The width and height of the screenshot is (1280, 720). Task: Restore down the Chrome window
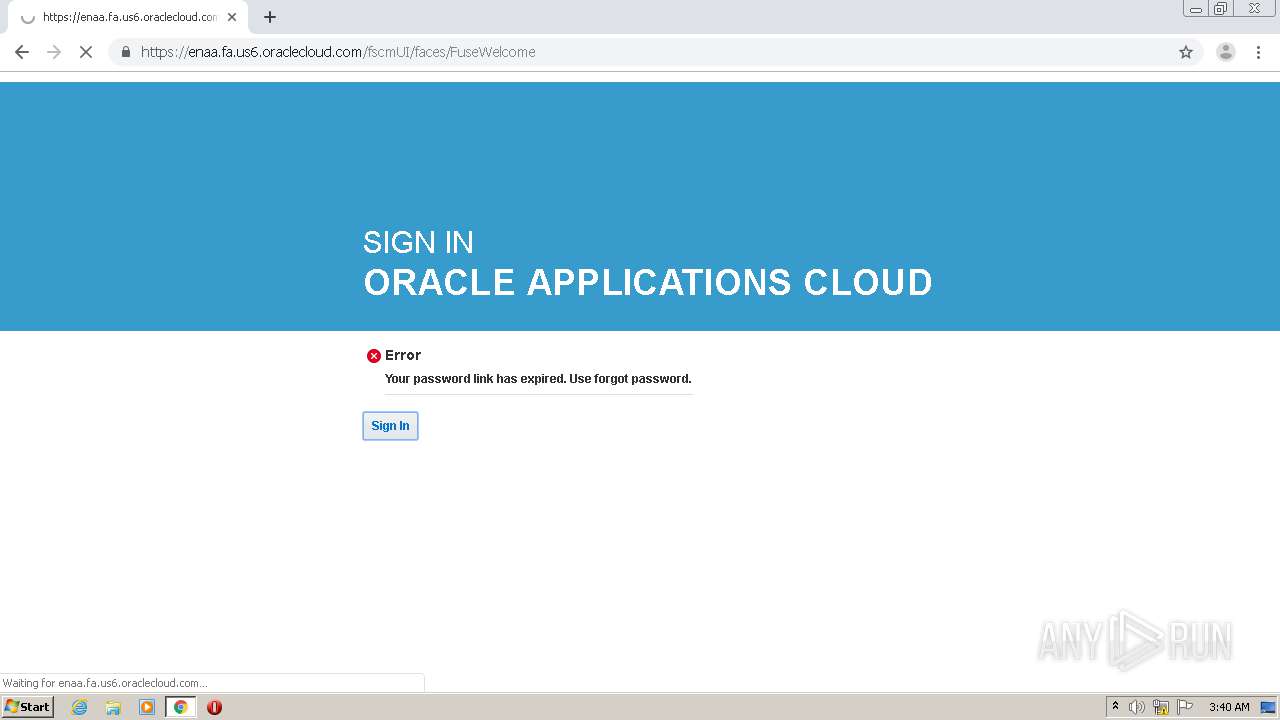point(1221,9)
